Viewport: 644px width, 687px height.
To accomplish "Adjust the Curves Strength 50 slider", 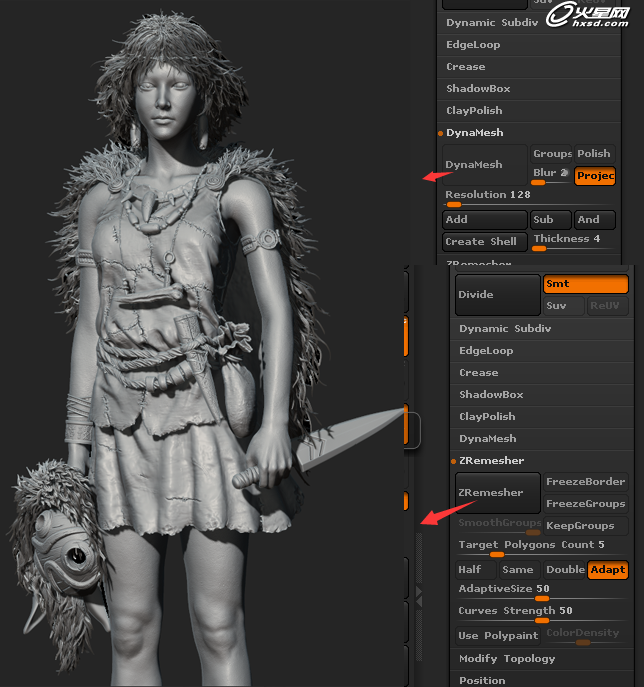I will coord(542,614).
